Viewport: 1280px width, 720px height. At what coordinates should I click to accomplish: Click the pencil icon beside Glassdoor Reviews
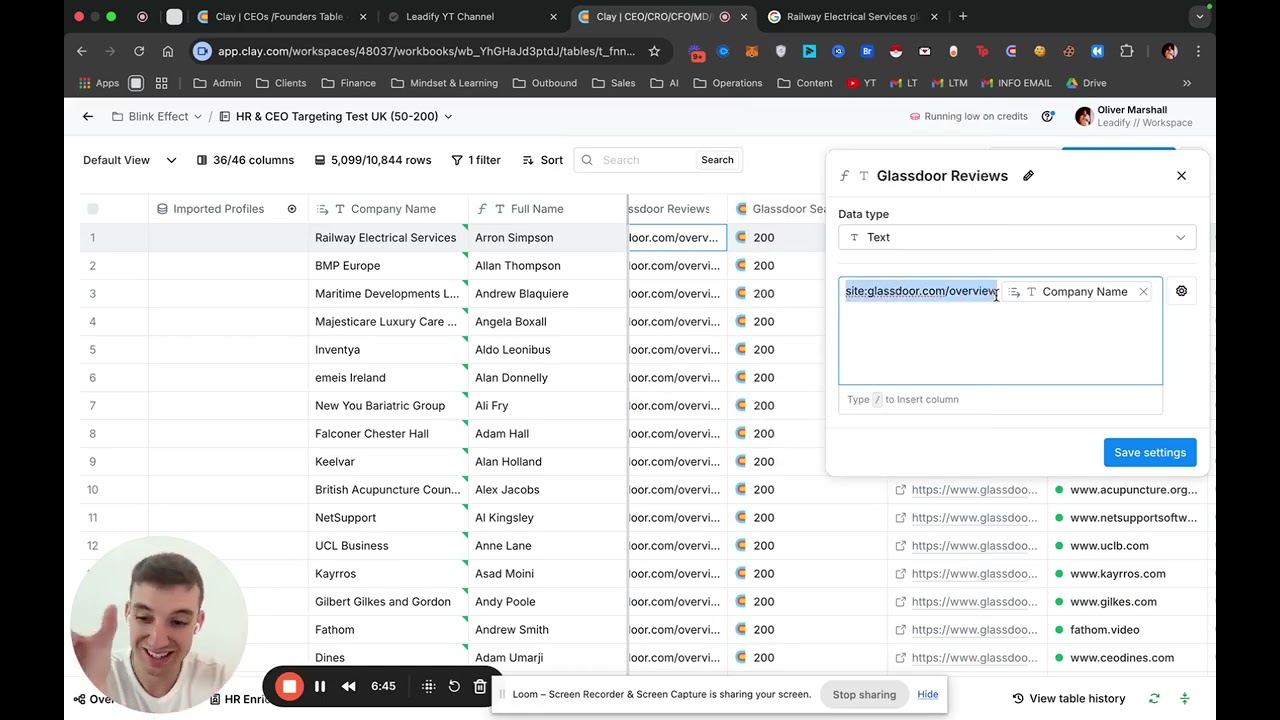(x=1028, y=176)
